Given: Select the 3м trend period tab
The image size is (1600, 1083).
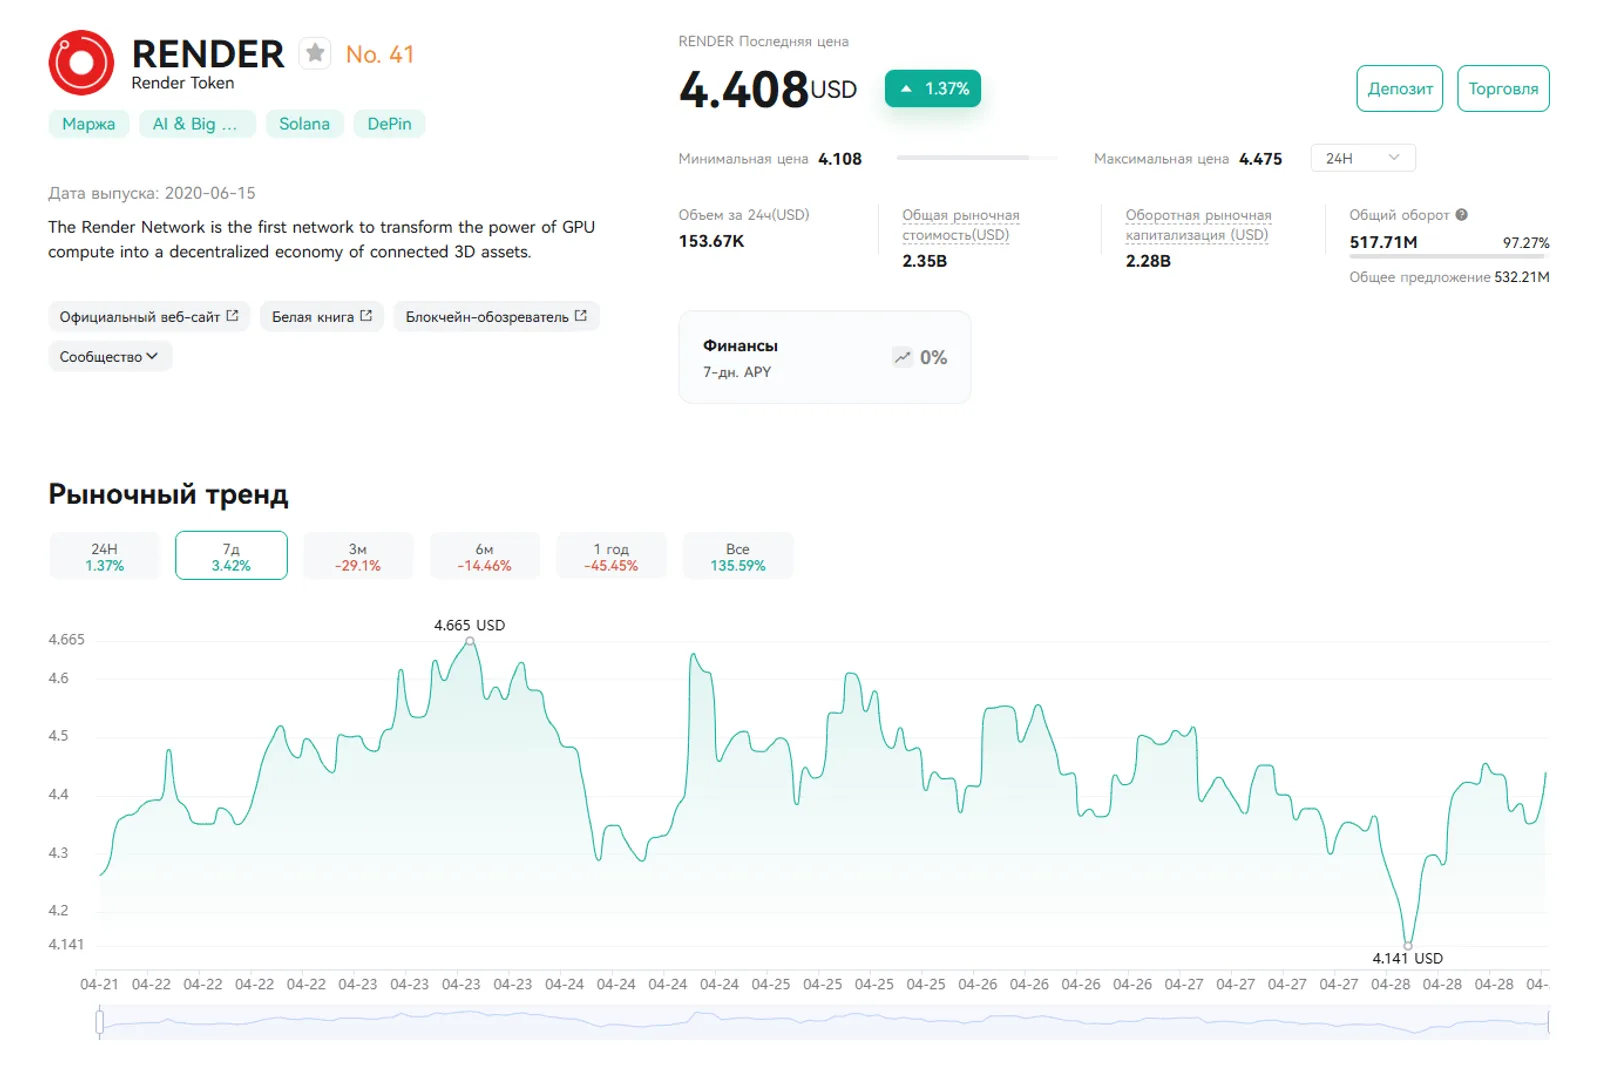Looking at the screenshot, I should [358, 556].
